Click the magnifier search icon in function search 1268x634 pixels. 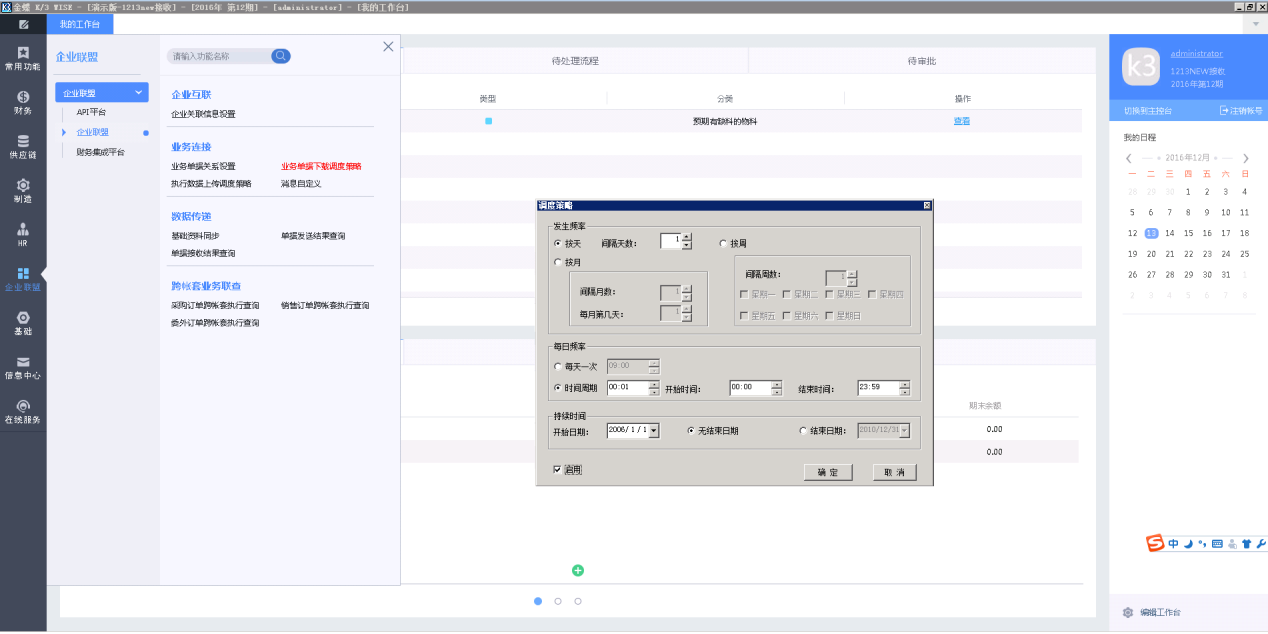pos(281,56)
